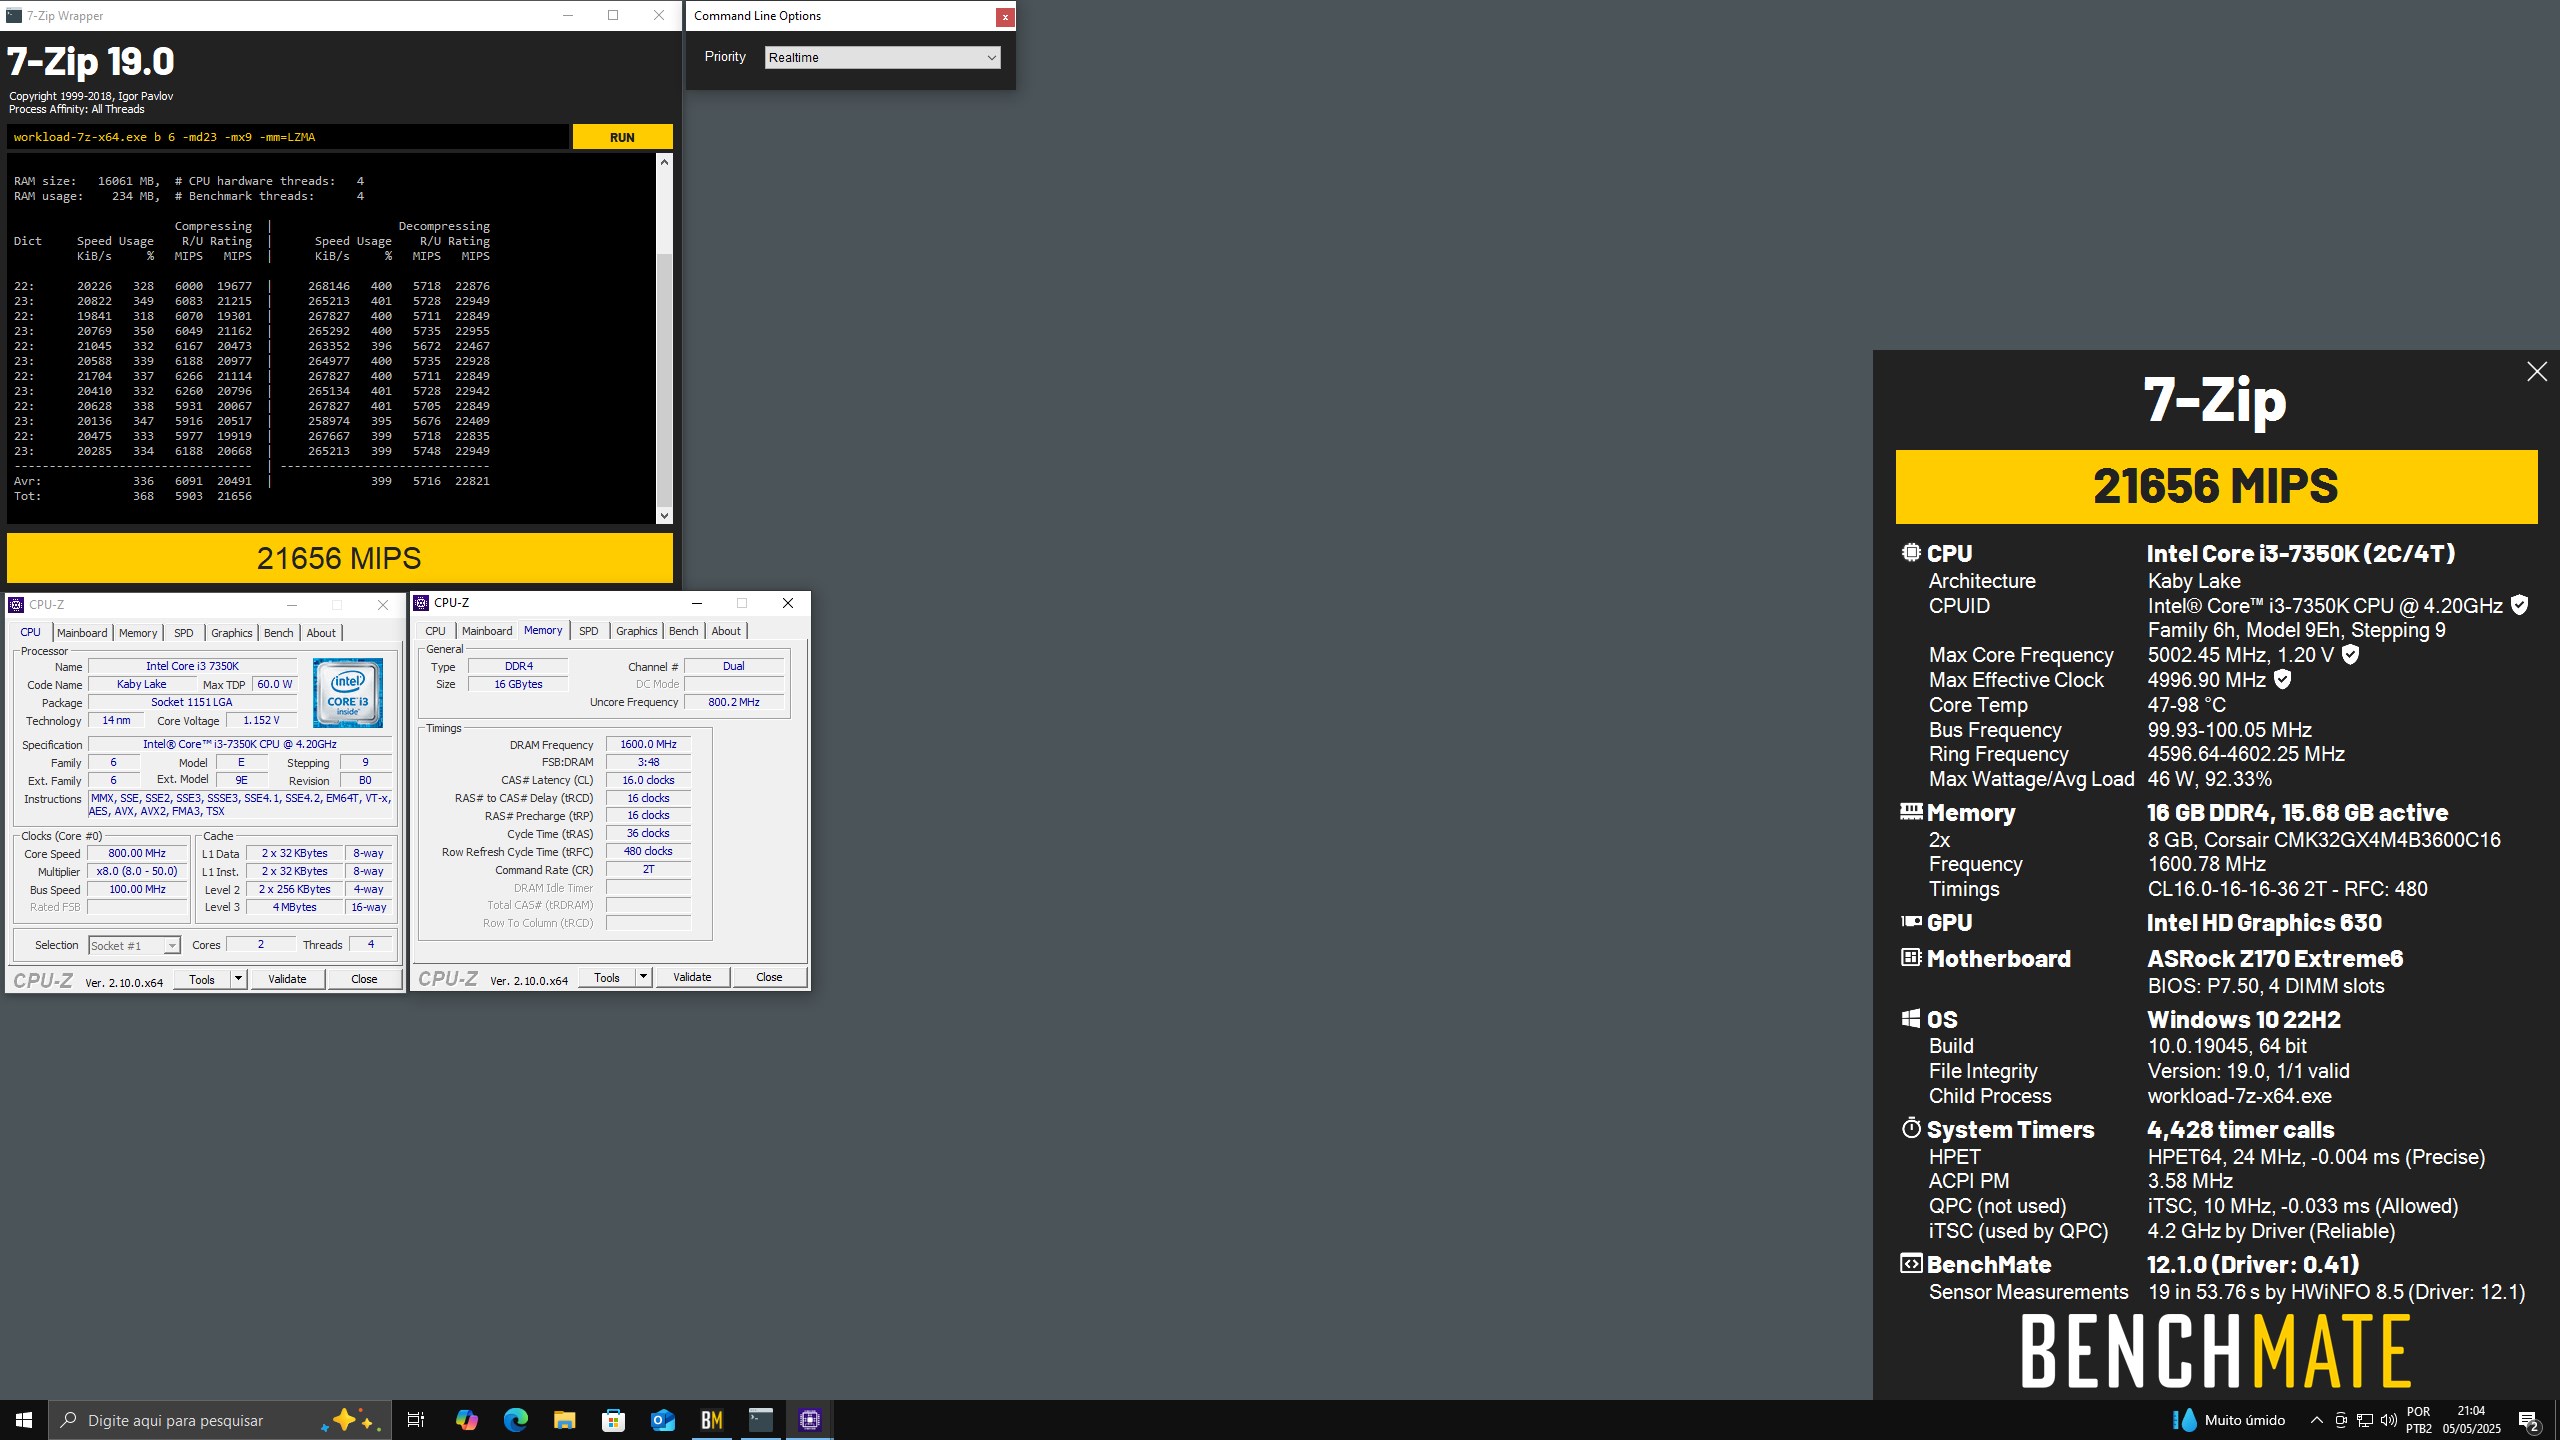2560x1440 pixels.
Task: Click the benchmark output scrollbar up arrow
Action: pos(664,161)
